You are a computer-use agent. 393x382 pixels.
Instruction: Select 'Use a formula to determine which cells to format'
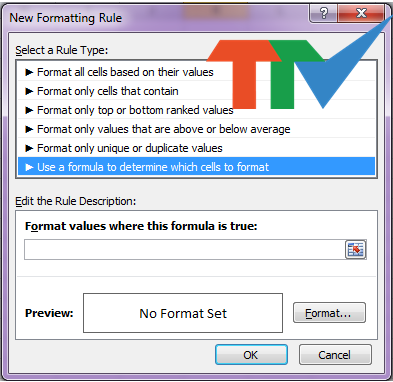pyautogui.click(x=196, y=167)
